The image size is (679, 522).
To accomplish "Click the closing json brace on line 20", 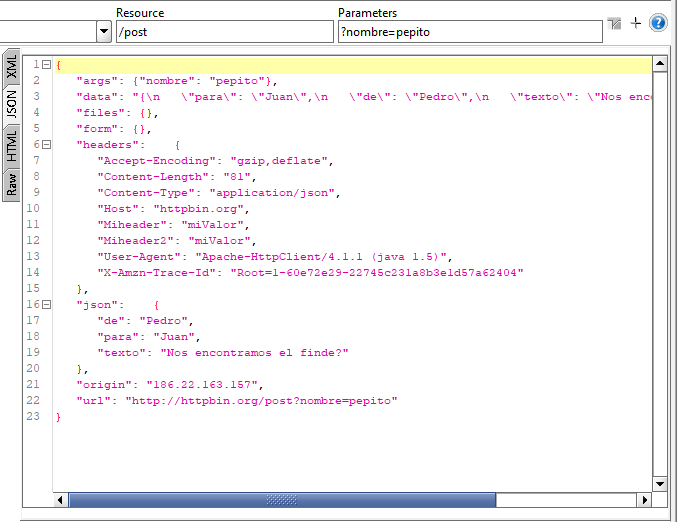I will pyautogui.click(x=82, y=369).
